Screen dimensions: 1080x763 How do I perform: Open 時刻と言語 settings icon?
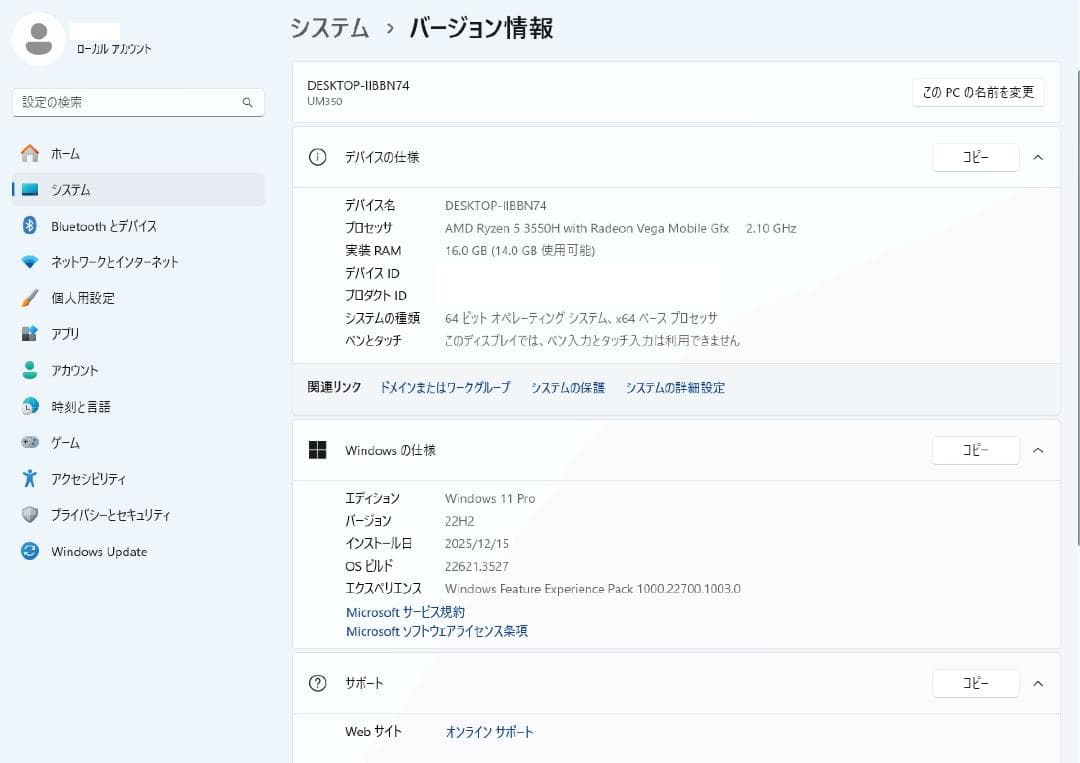(x=31, y=406)
